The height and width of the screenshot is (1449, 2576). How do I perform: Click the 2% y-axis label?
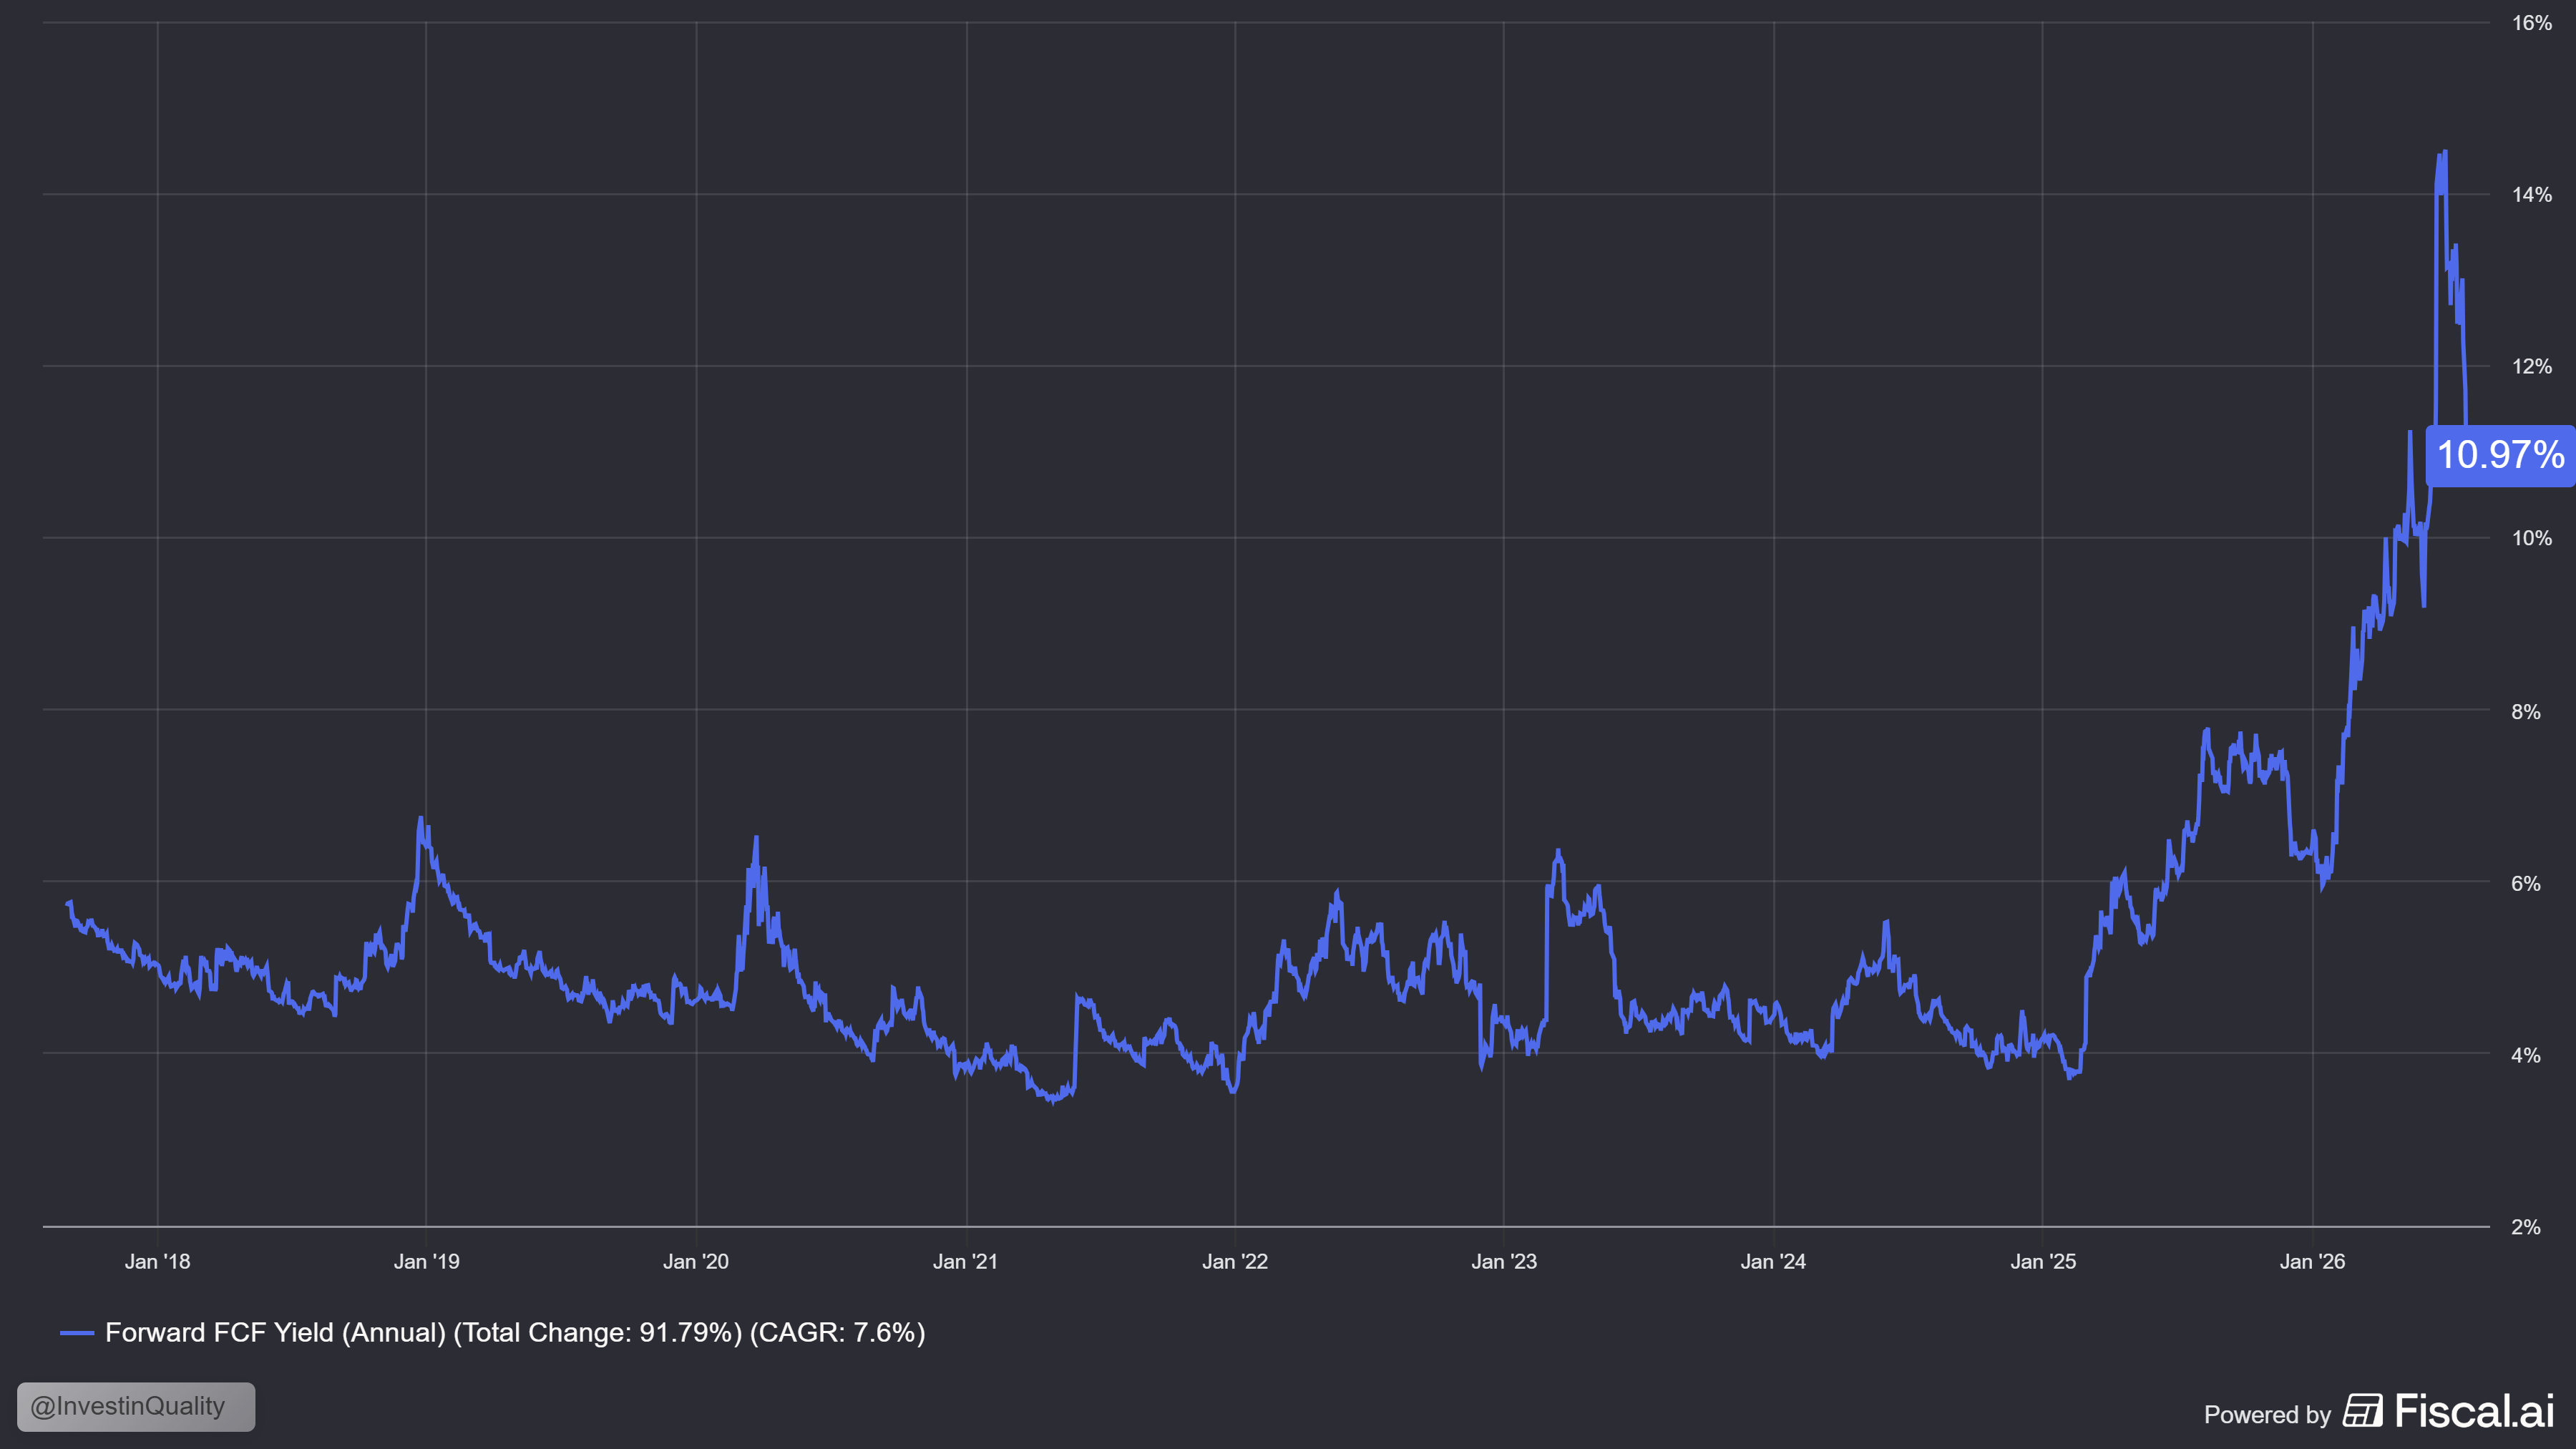[x=2526, y=1227]
